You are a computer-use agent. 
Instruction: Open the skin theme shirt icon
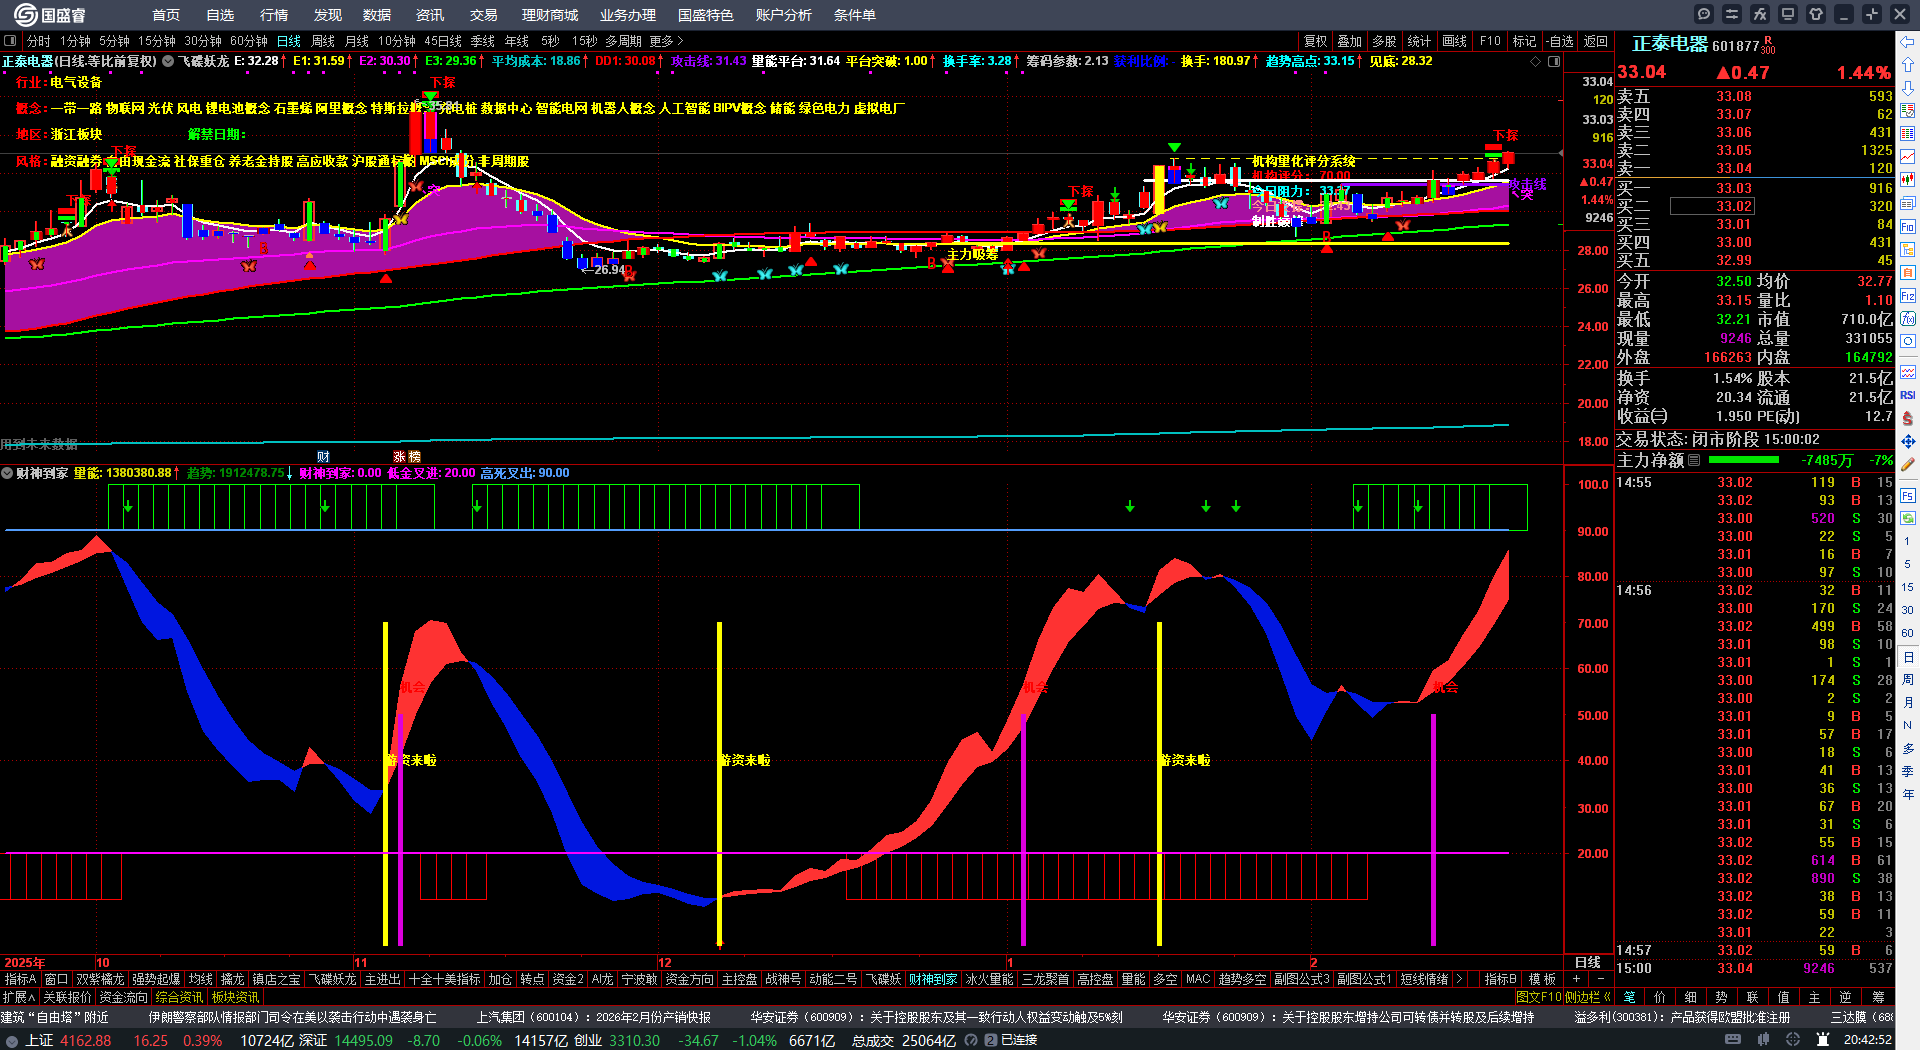[x=1816, y=14]
